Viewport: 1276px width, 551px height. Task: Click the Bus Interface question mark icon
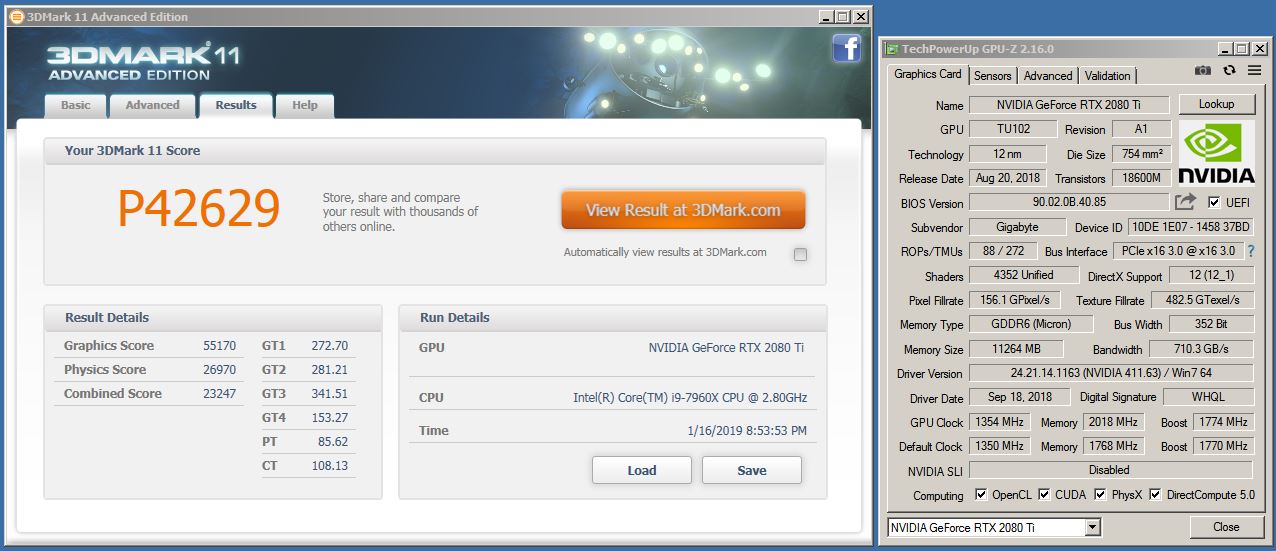click(1250, 251)
